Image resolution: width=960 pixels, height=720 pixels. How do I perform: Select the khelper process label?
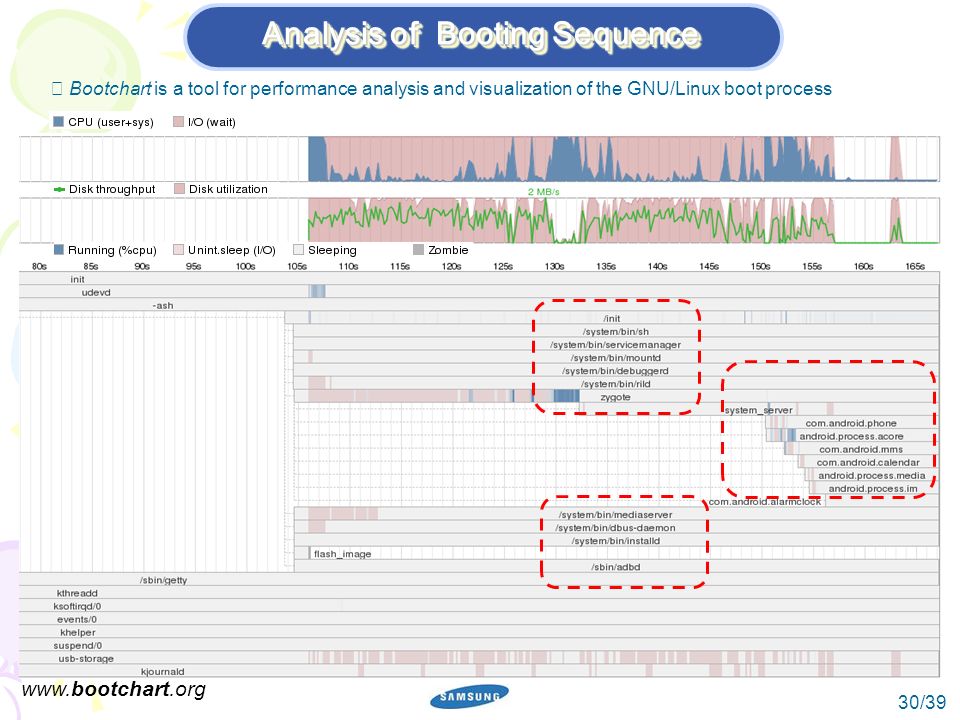click(78, 632)
